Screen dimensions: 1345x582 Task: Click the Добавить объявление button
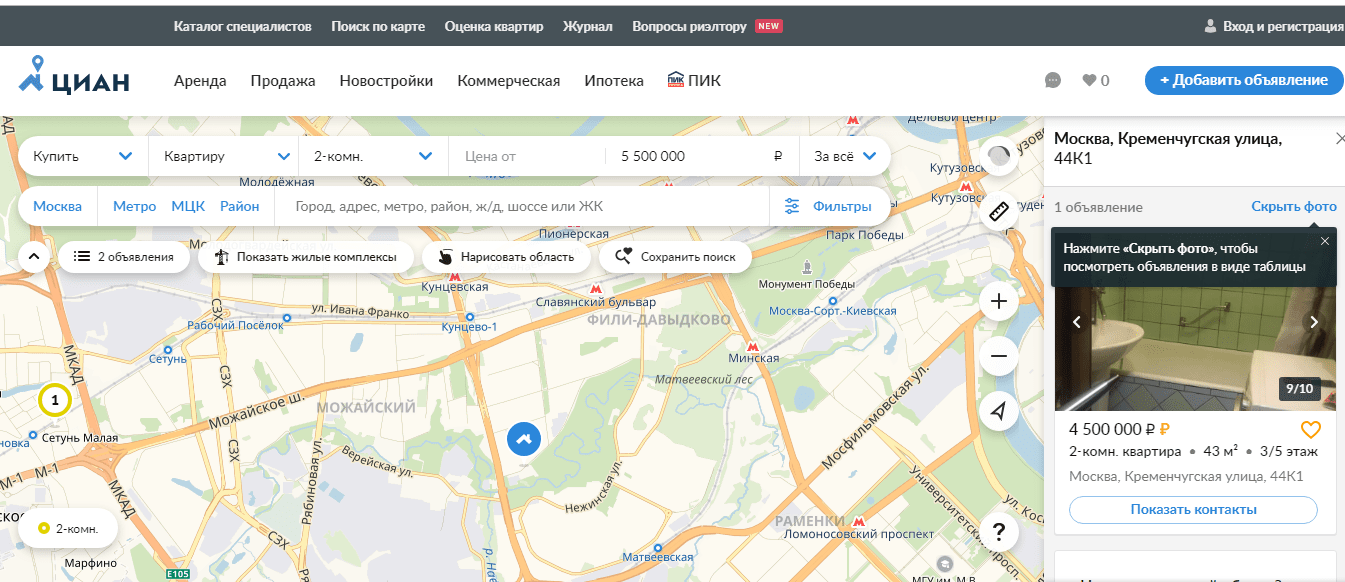pyautogui.click(x=1243, y=81)
